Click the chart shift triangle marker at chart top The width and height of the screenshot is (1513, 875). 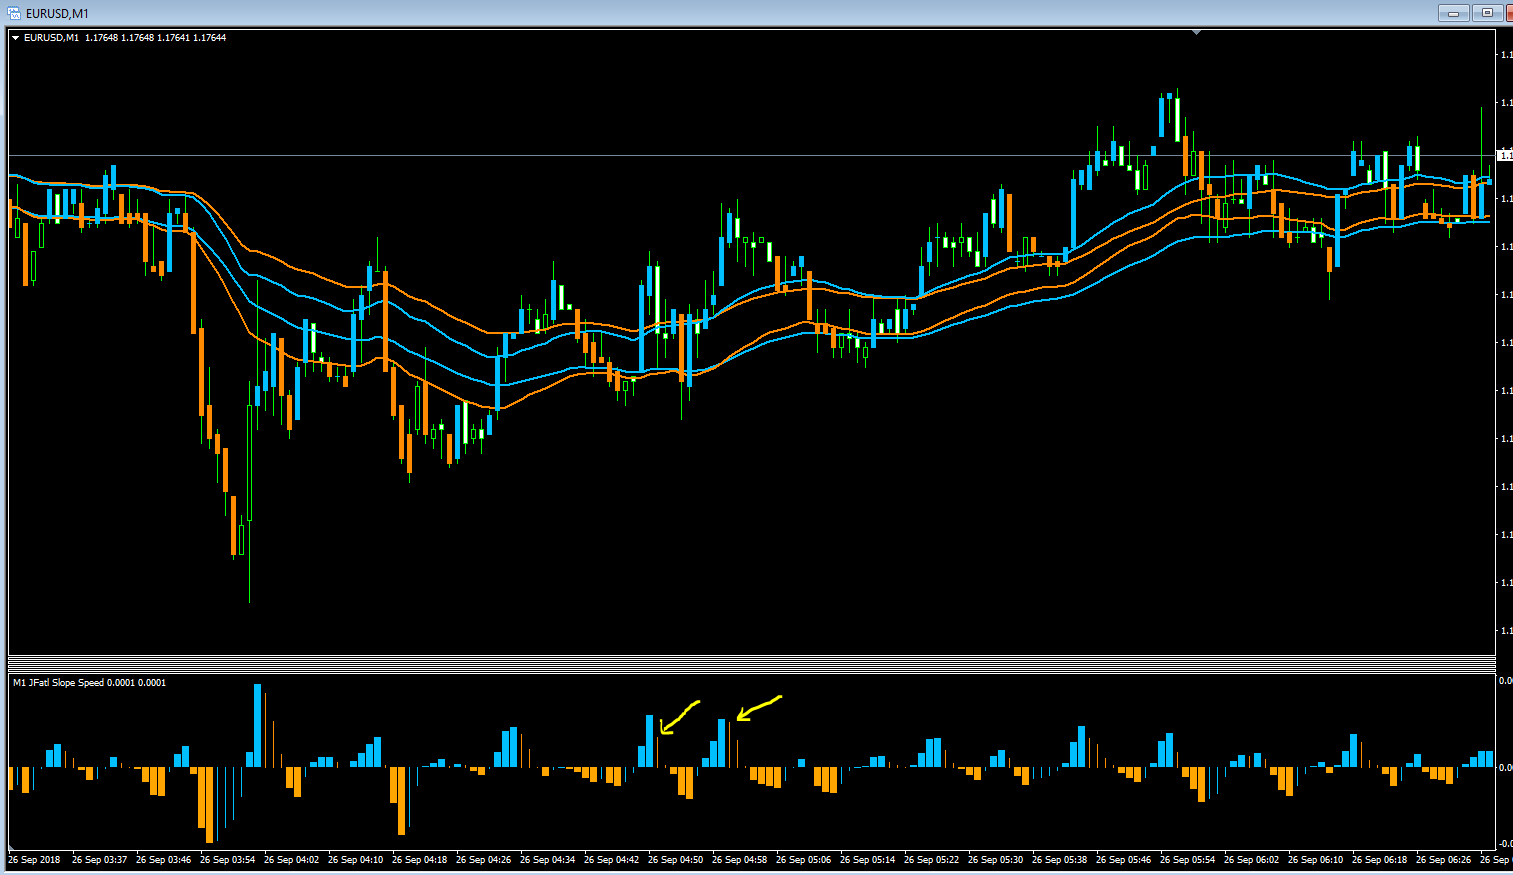[1196, 32]
